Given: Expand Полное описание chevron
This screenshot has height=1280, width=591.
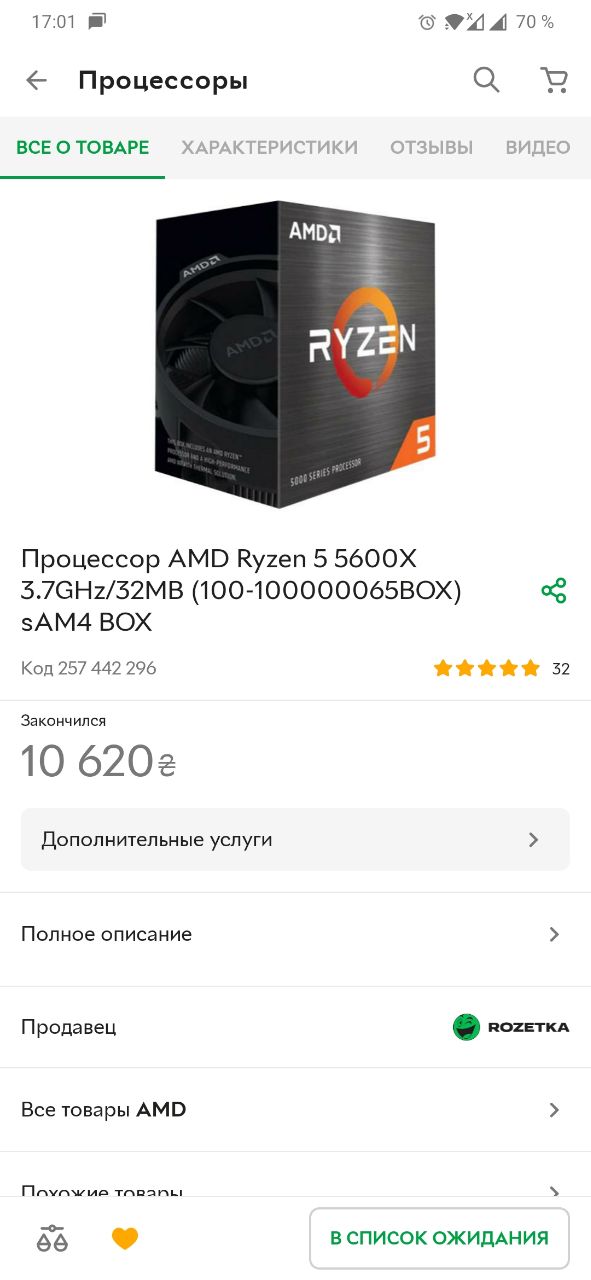Looking at the screenshot, I should (555, 934).
